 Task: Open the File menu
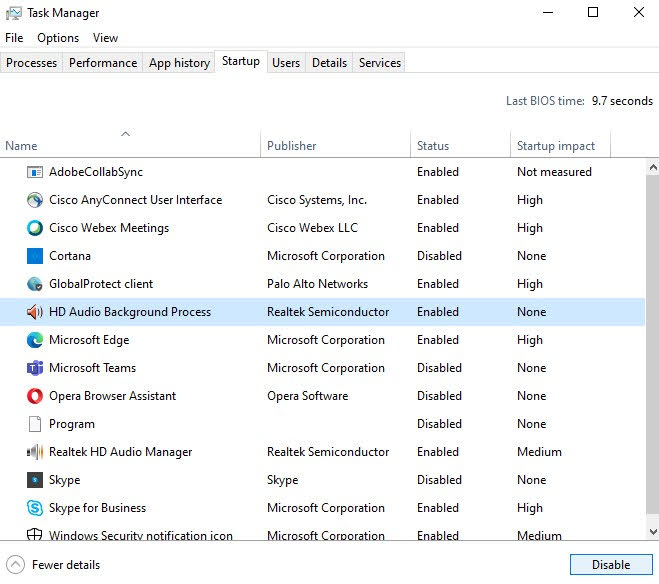point(14,38)
